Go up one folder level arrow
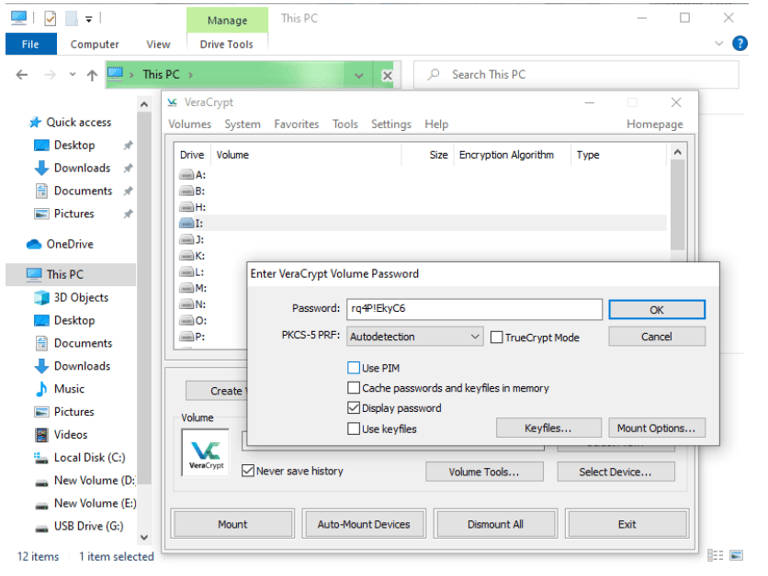Viewport: 768px width, 576px height. click(x=92, y=75)
